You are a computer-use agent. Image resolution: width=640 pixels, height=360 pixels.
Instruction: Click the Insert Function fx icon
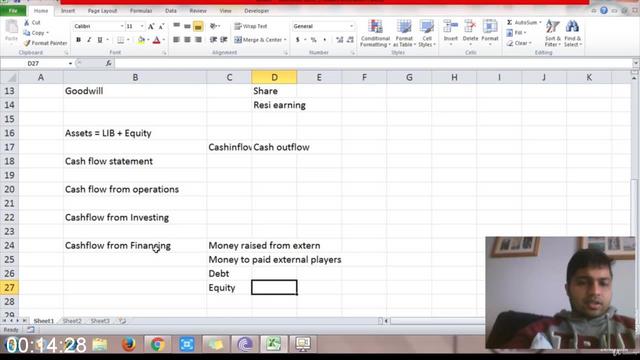[109, 63]
